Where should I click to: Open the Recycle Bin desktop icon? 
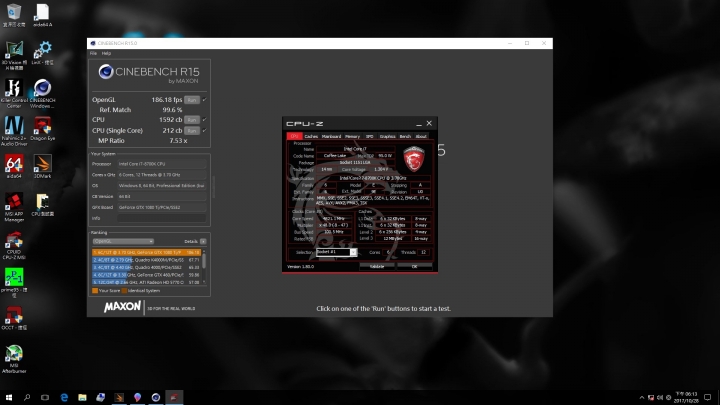tap(14, 14)
